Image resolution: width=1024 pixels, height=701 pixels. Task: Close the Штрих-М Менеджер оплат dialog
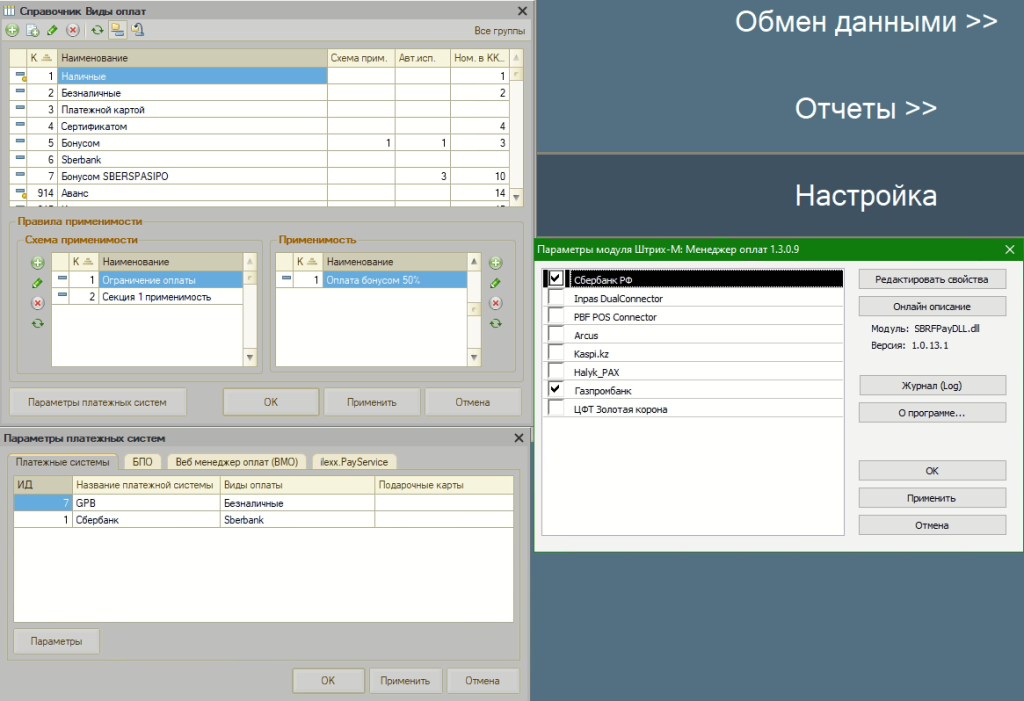[x=1010, y=250]
